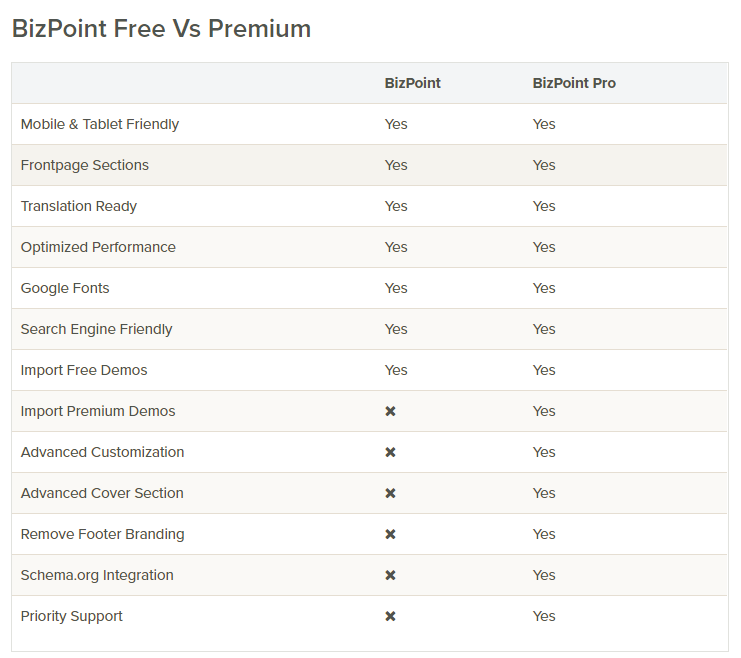Click the BizPoint column header
741x658 pixels.
tap(412, 83)
